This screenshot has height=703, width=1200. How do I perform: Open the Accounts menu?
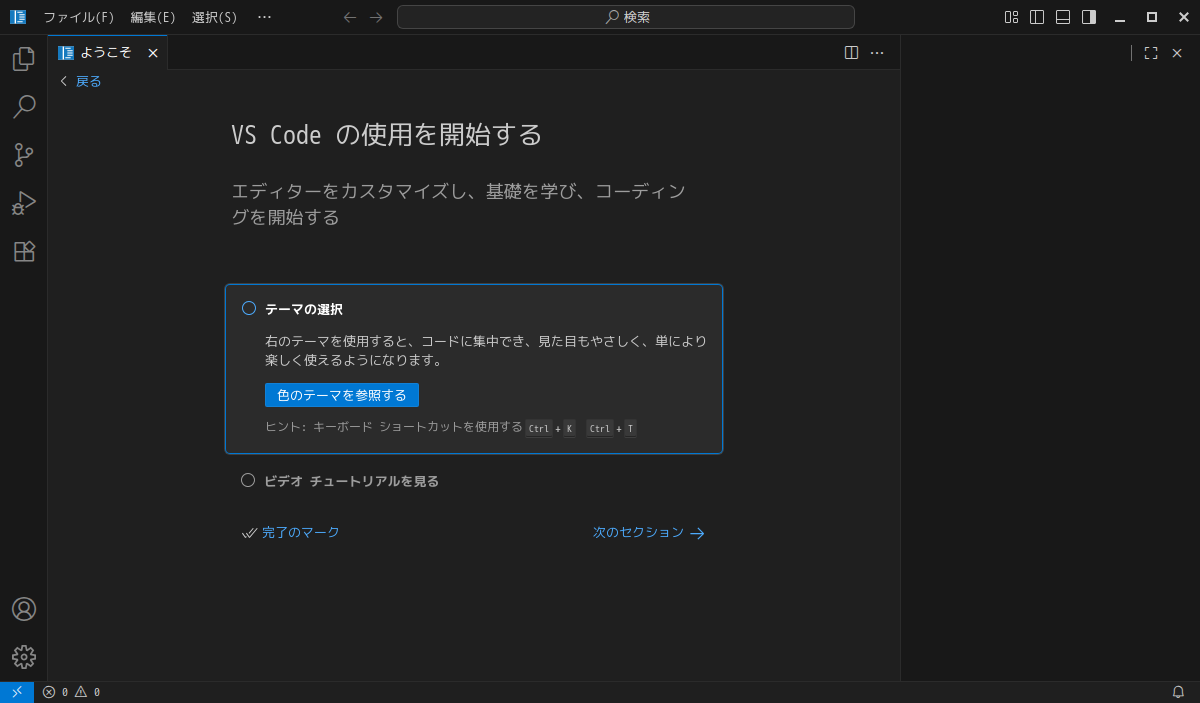(x=23, y=609)
